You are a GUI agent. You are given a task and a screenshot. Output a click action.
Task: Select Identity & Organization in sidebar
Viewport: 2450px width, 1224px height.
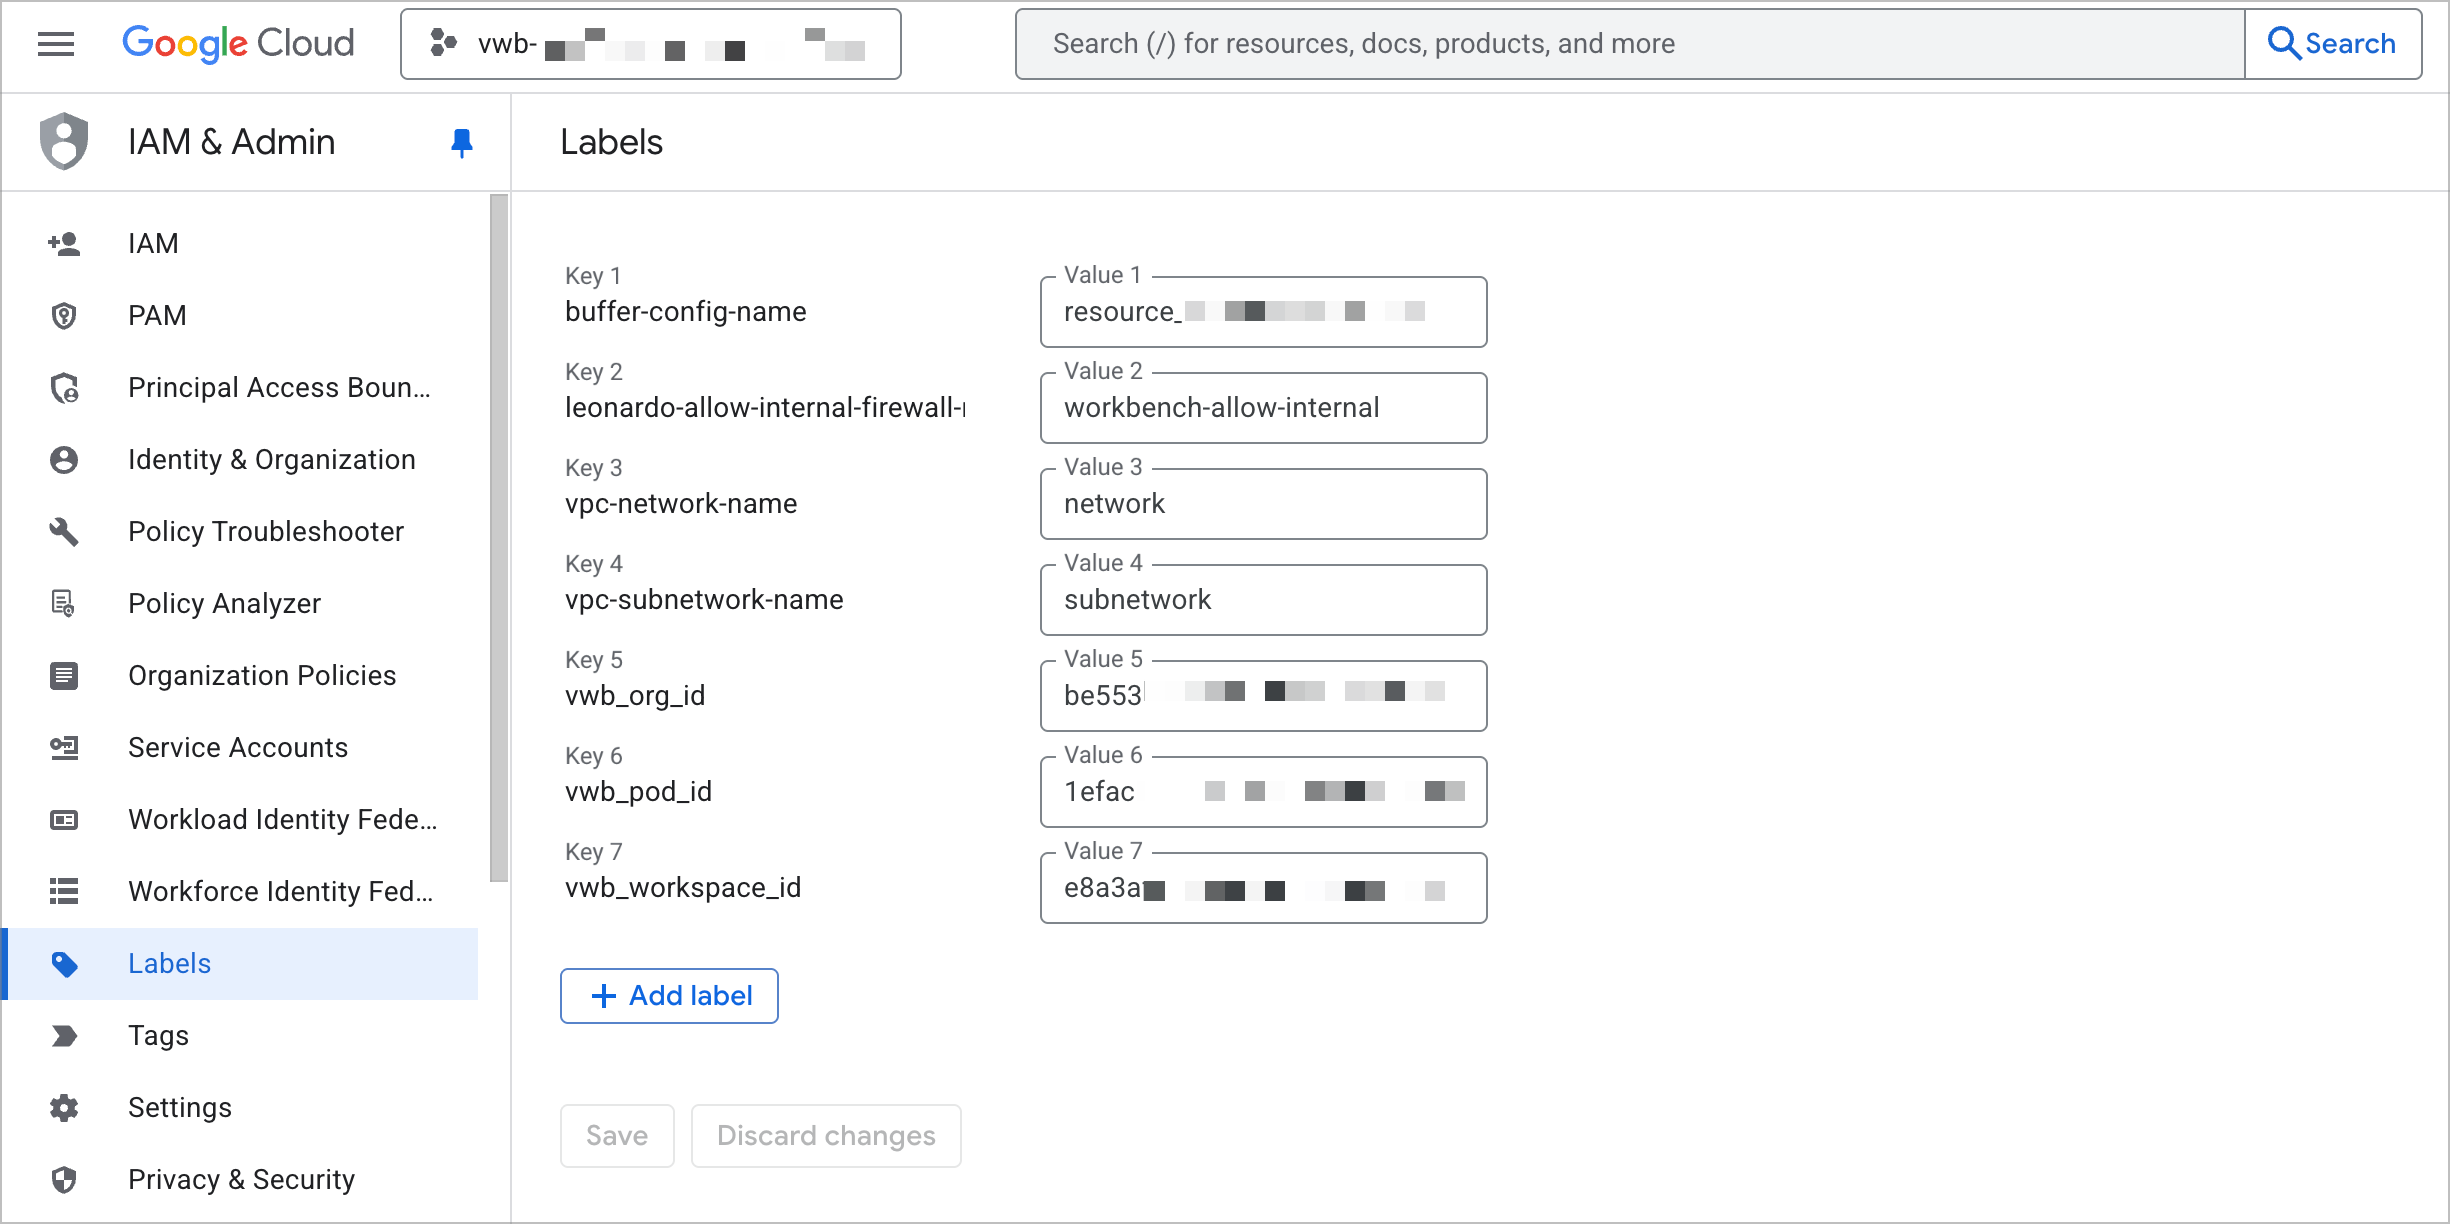coord(271,459)
